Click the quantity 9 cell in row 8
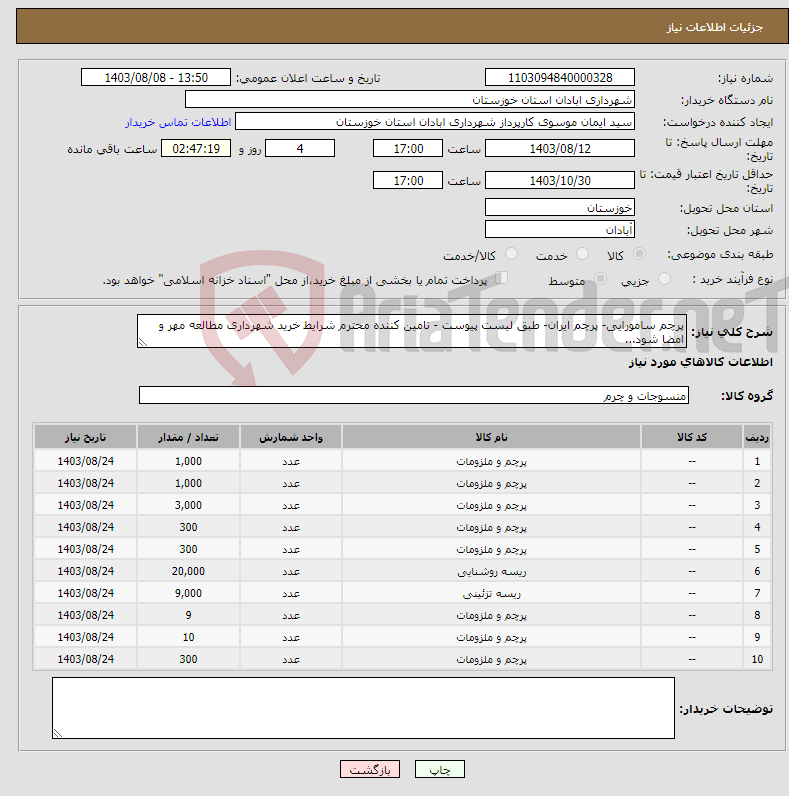The image size is (789, 796). pos(188,615)
